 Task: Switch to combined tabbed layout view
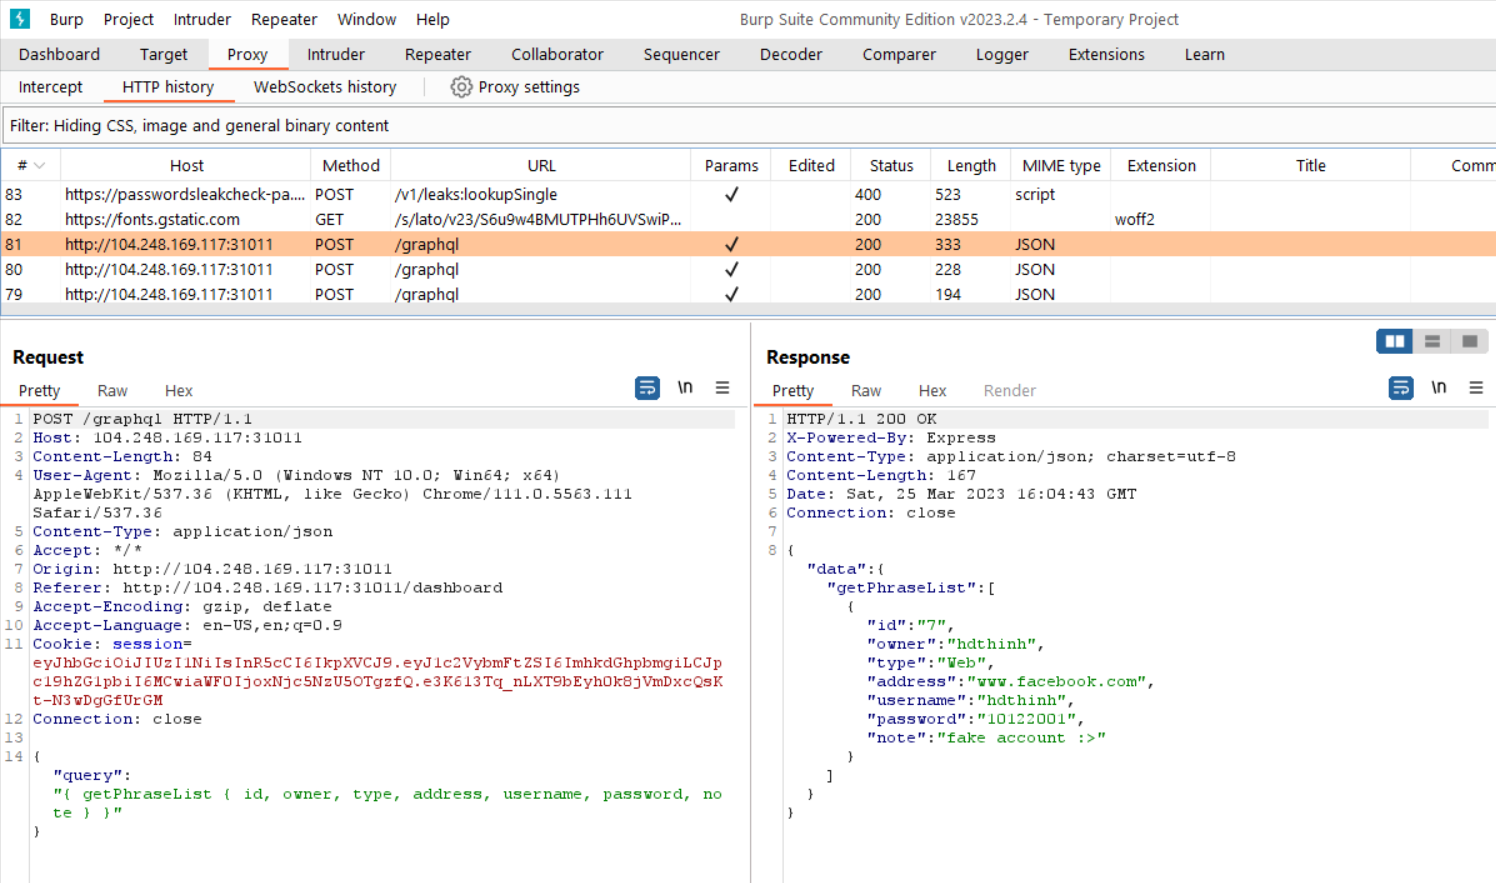click(x=1470, y=342)
